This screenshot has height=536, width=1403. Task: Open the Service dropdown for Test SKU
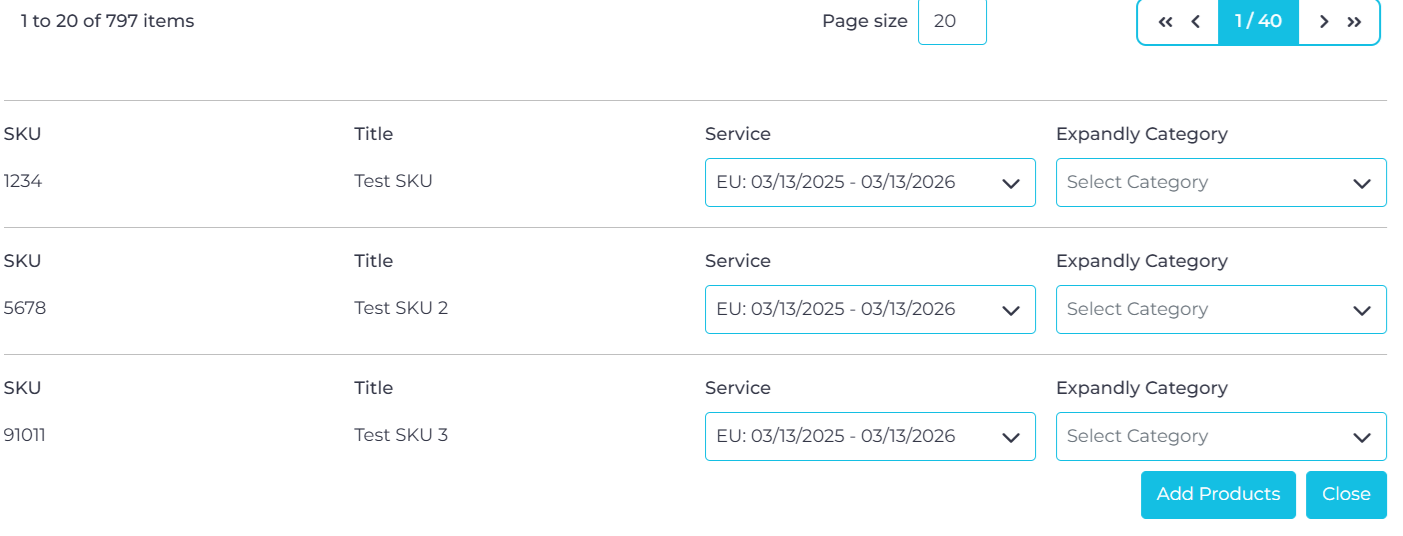coord(870,183)
